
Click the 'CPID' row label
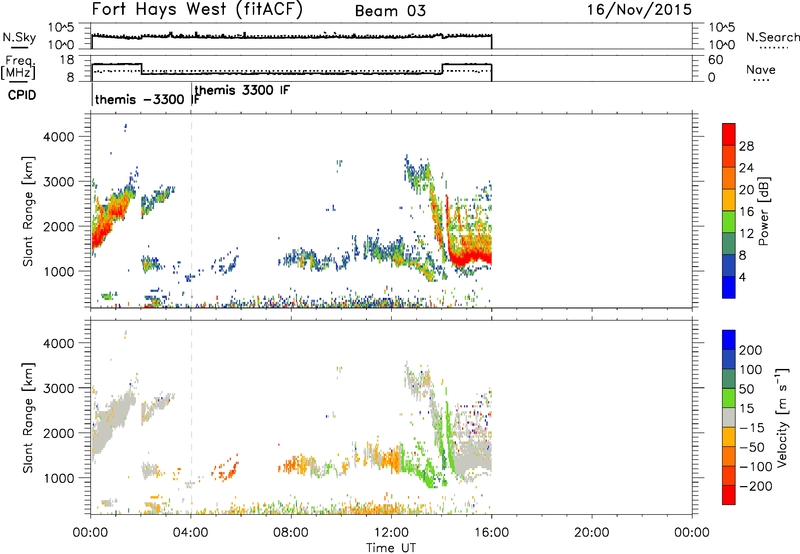22,95
